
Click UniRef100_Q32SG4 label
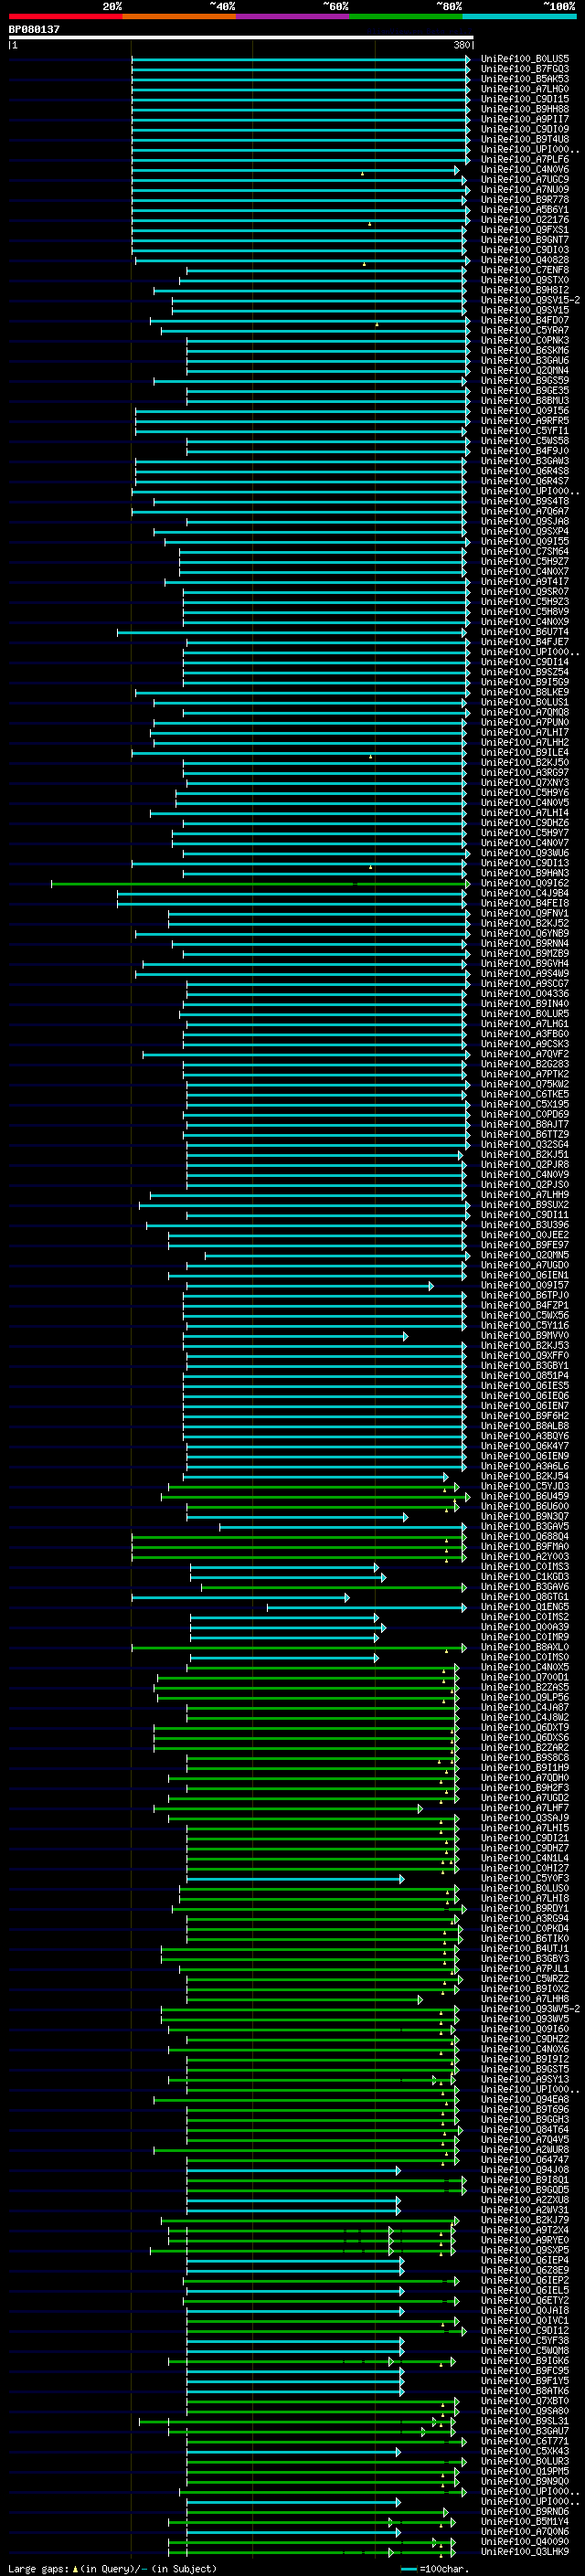[x=524, y=1144]
